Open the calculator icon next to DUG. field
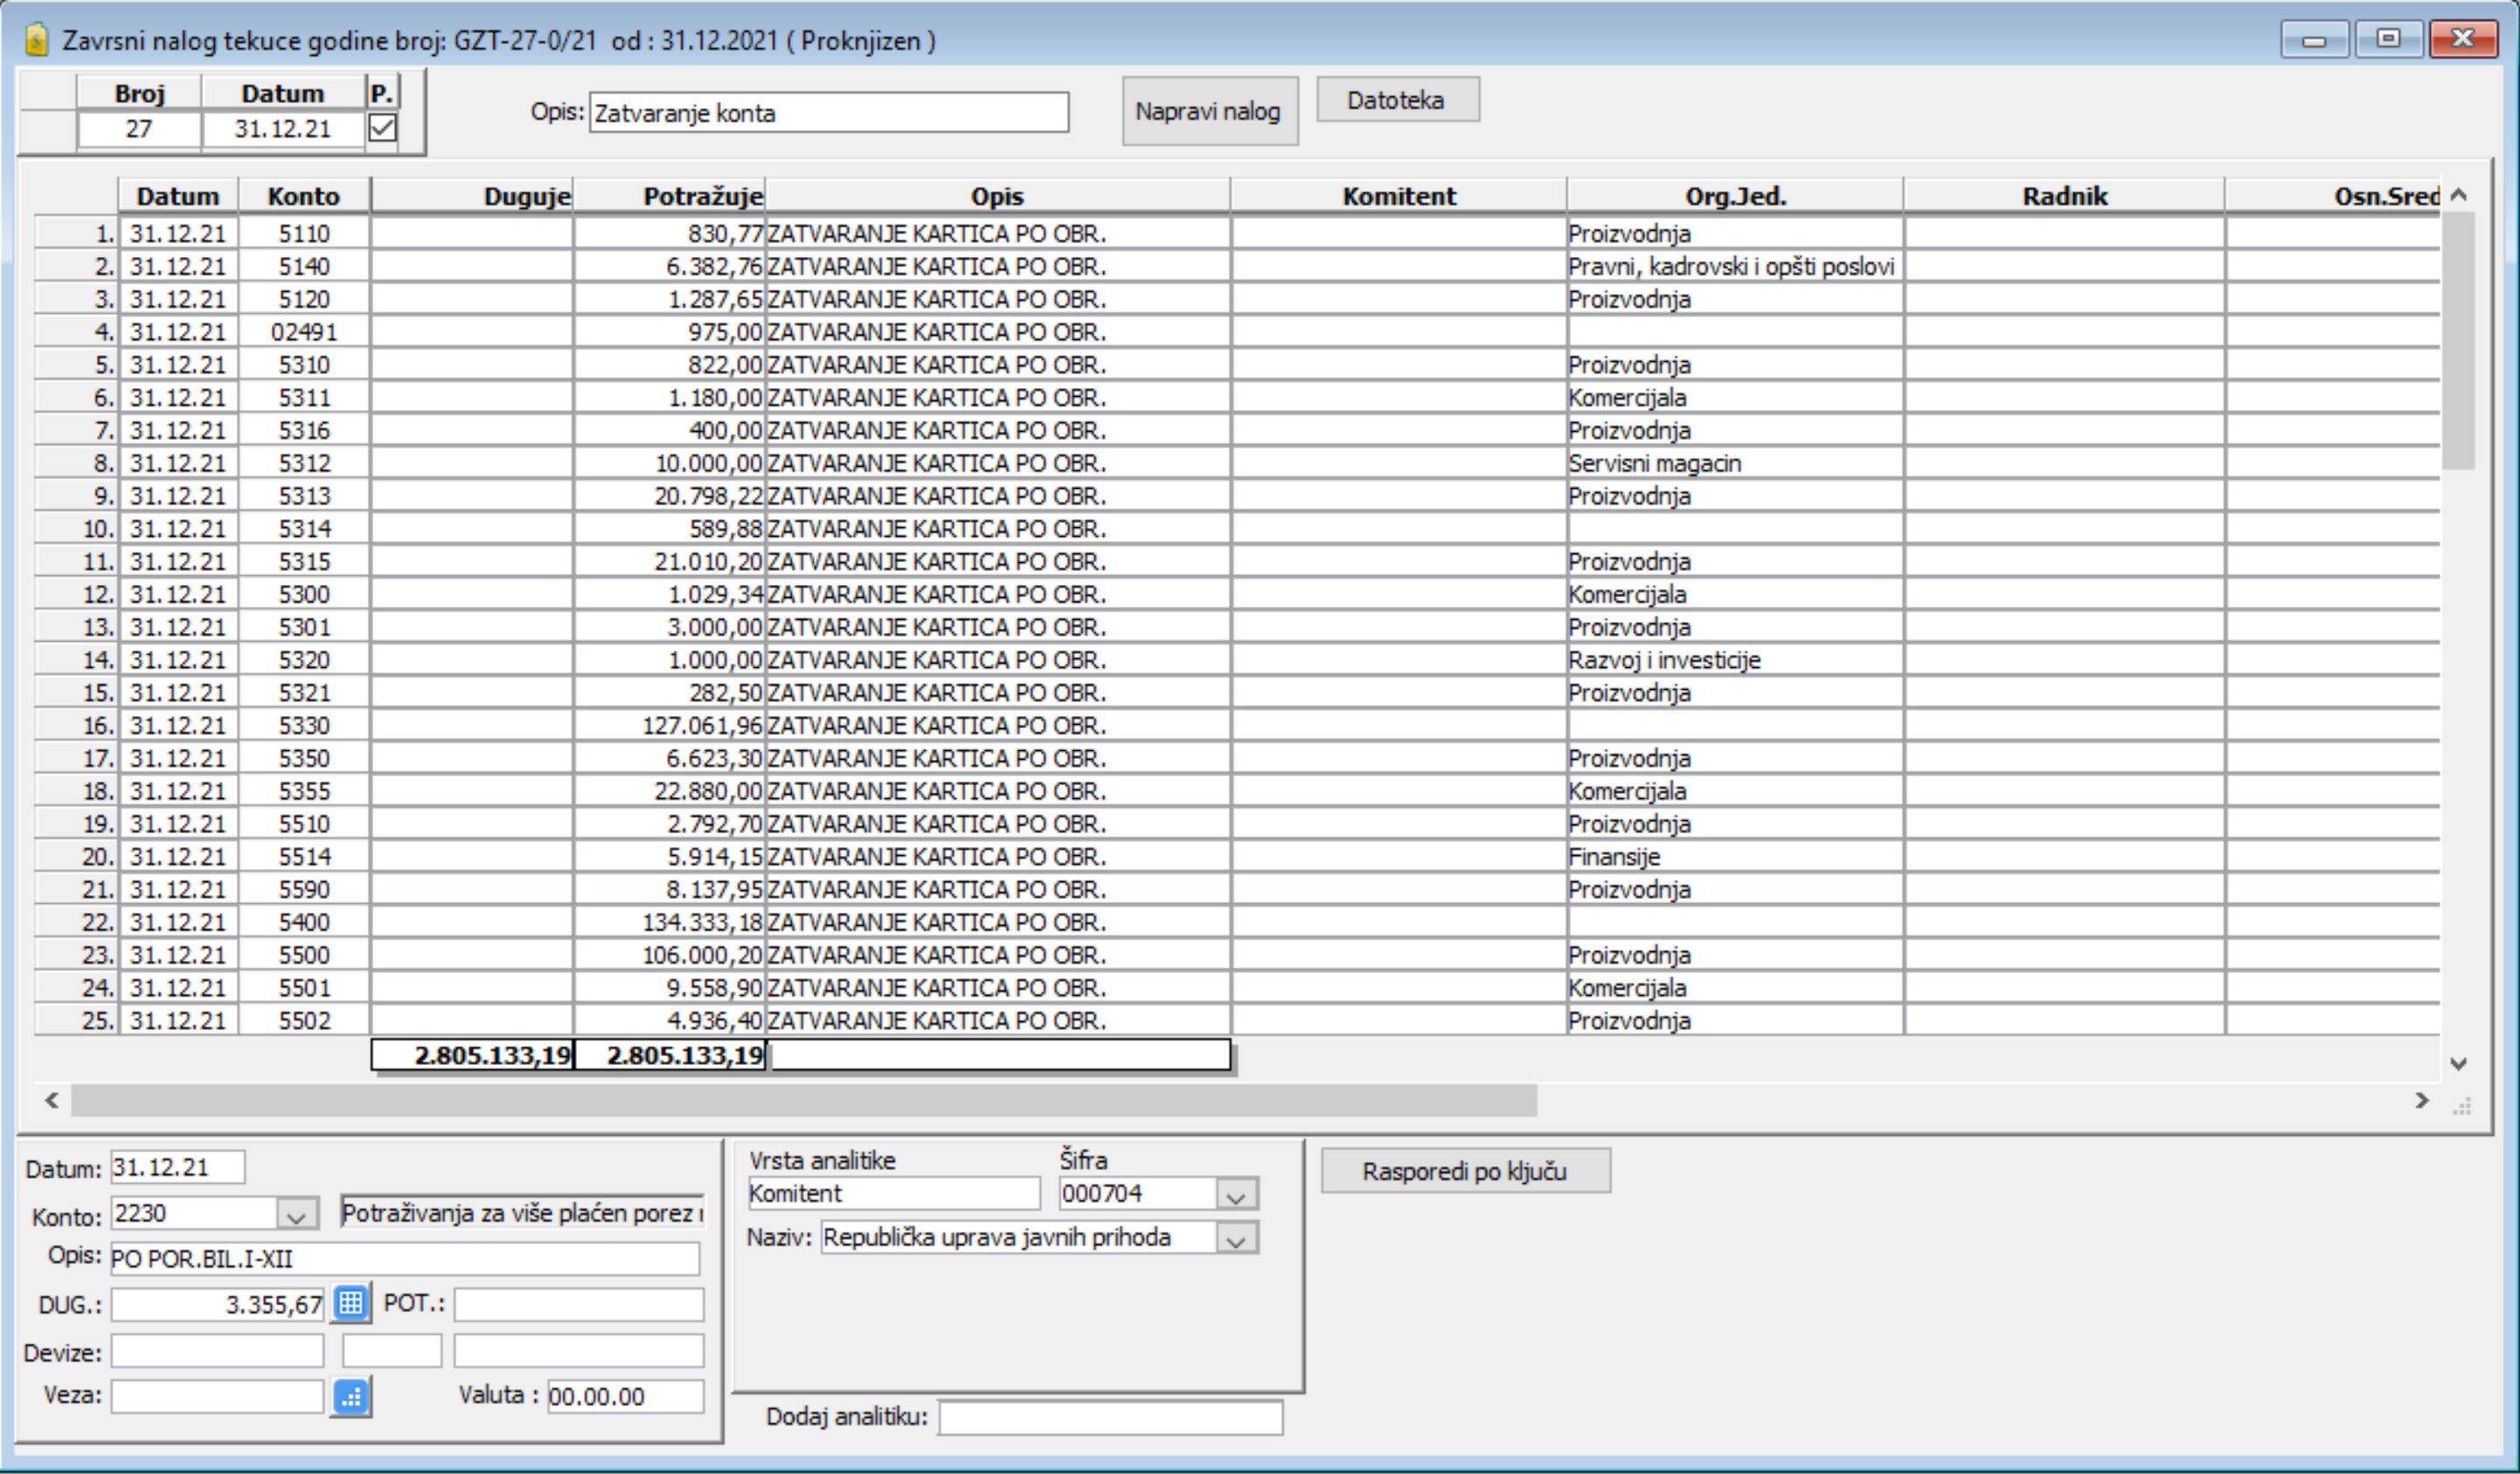Screen dimensions: 2520x1474 (351, 1303)
